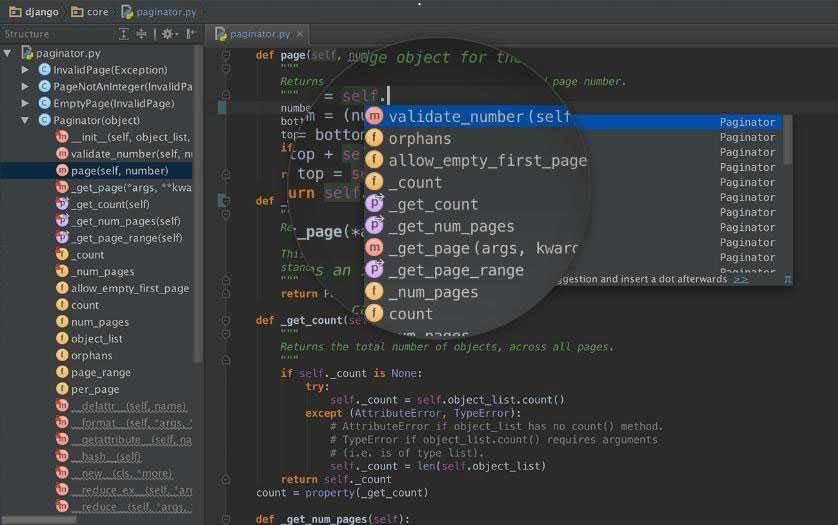Select Paginator(object) class in structure tree
This screenshot has width=838, height=525.
click(97, 120)
